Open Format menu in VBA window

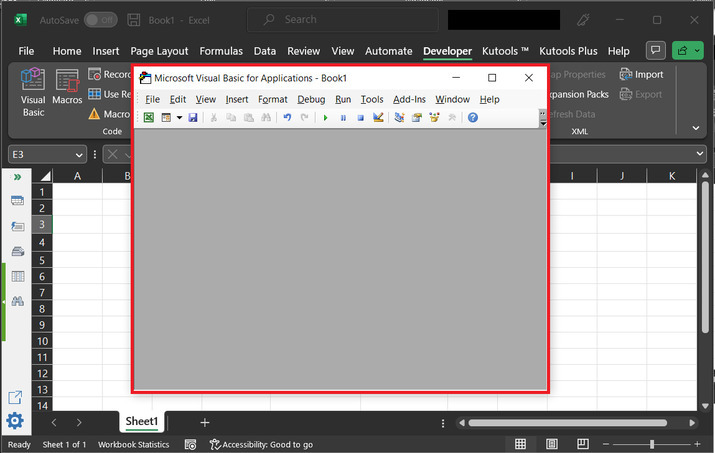pos(273,99)
